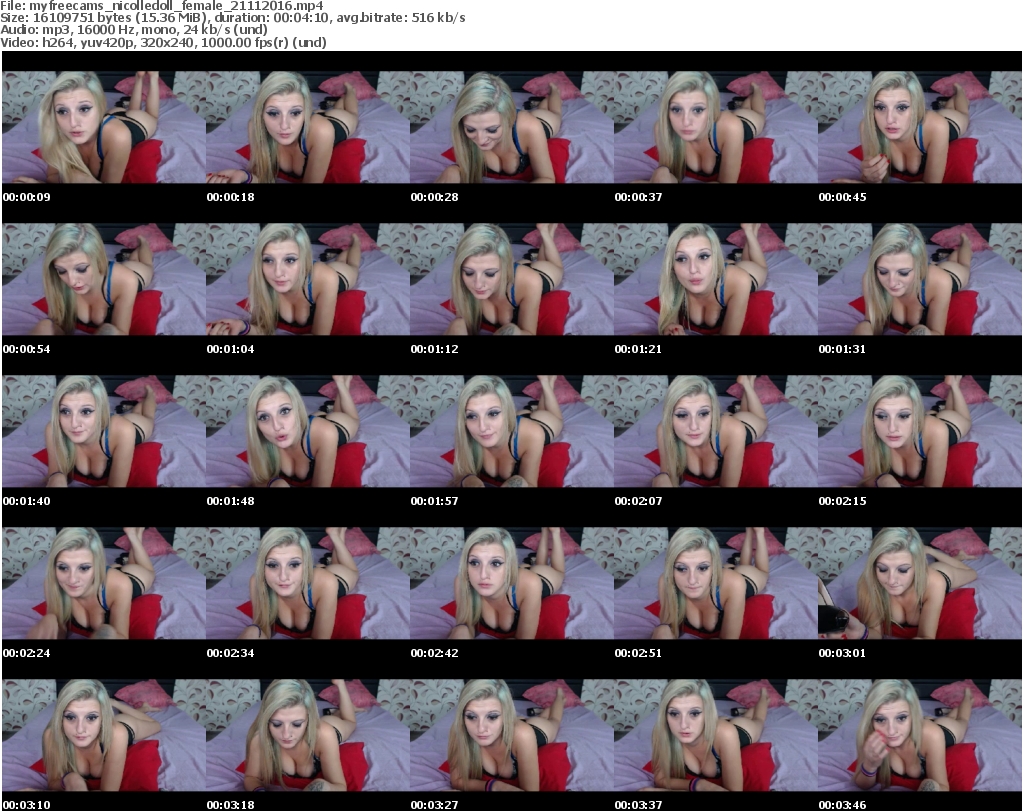Open the frame above 00:00:54

pos(104,279)
